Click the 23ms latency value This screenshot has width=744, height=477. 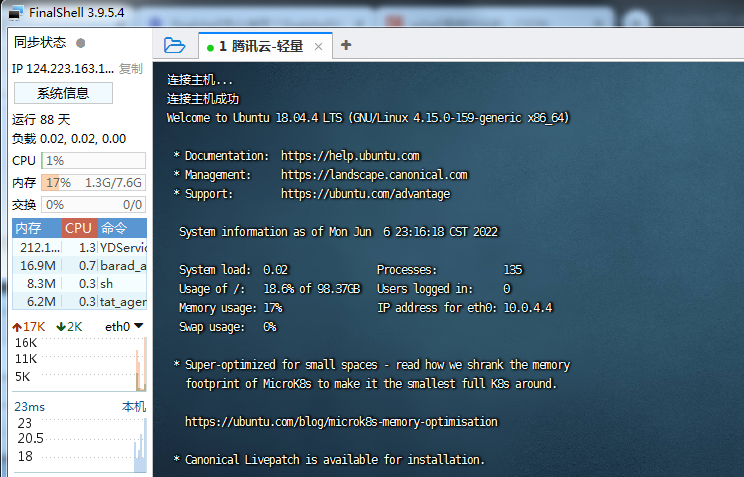29,407
